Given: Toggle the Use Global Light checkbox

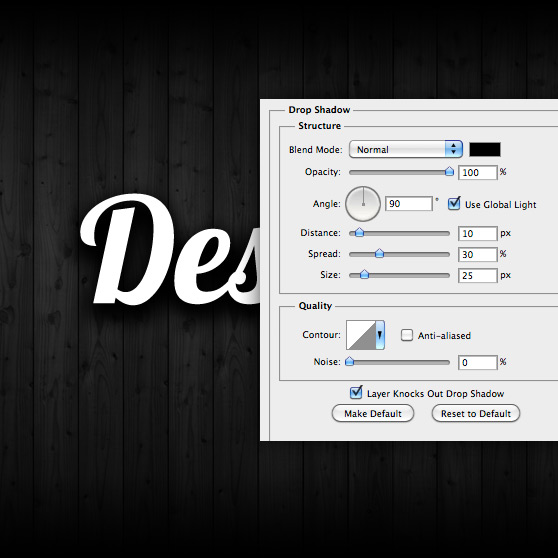Looking at the screenshot, I should tap(454, 204).
